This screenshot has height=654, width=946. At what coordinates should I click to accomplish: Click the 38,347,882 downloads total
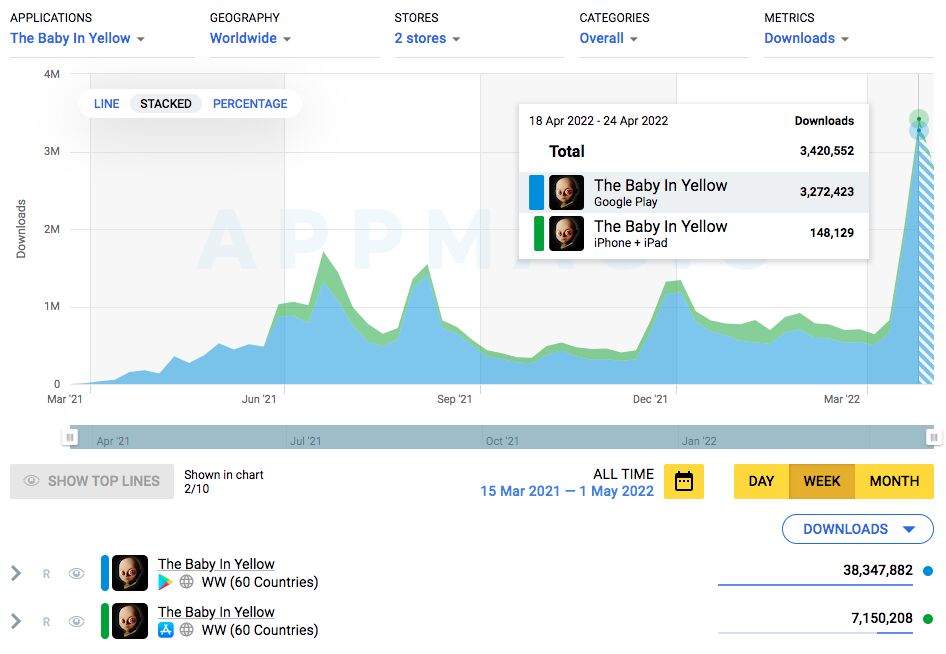pyautogui.click(x=878, y=570)
